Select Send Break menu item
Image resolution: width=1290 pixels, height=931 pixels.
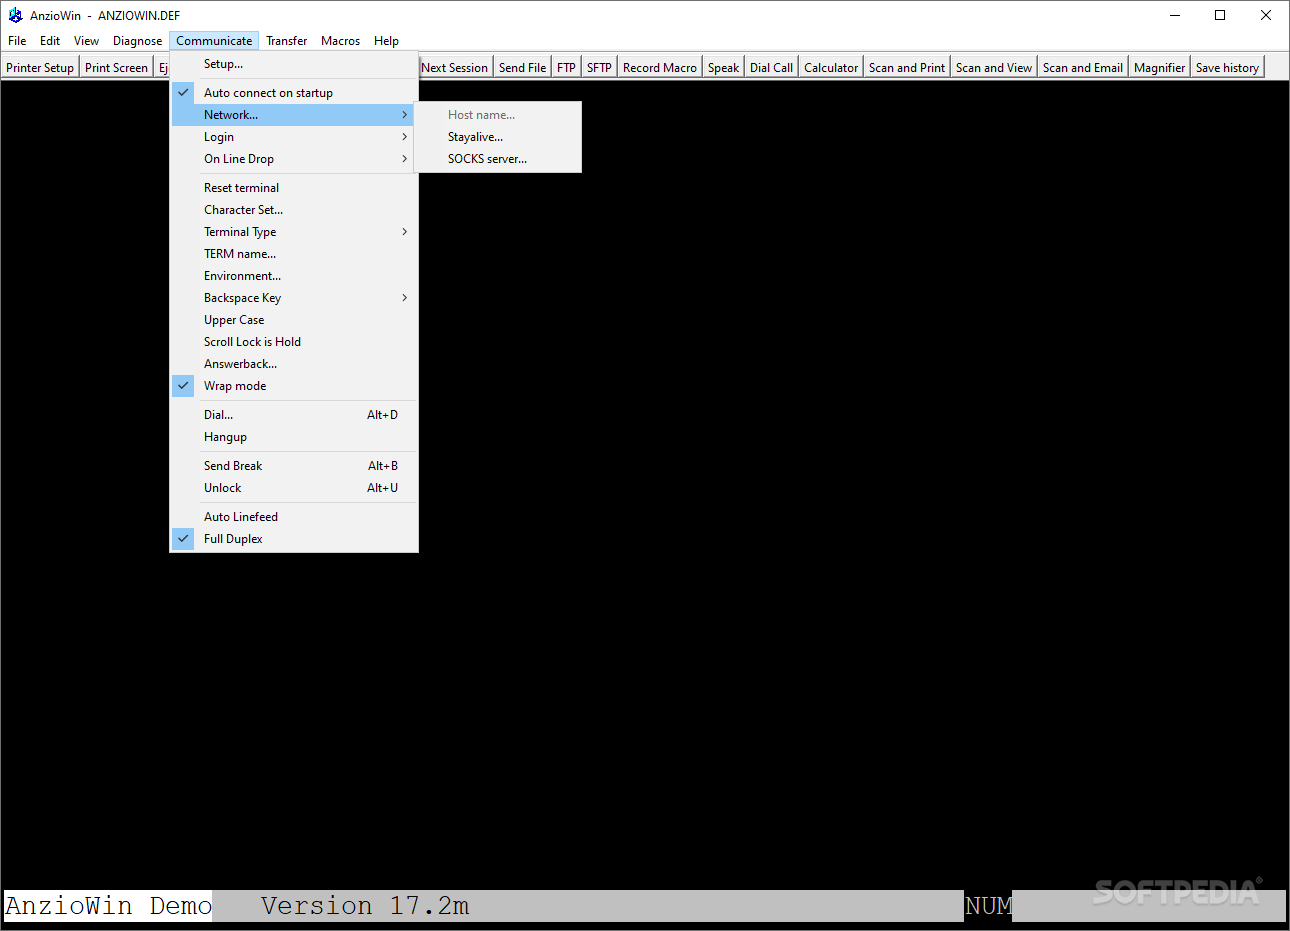(x=293, y=466)
